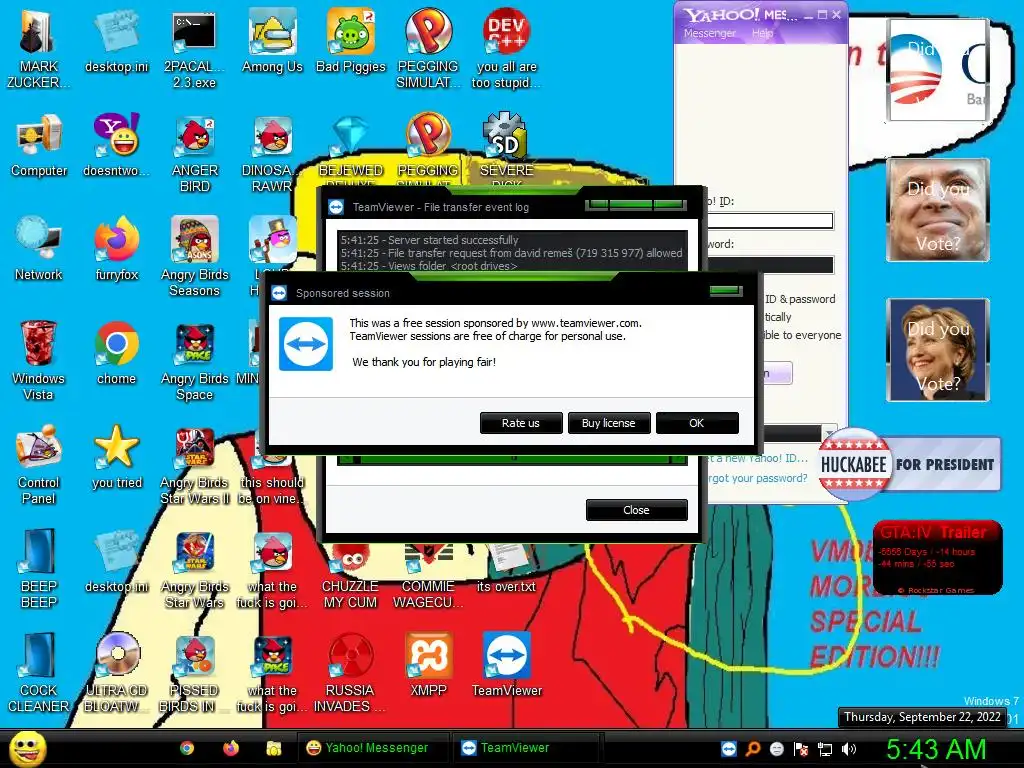
Task: Open 2PACAL 2.3.exe desktop icon
Action: pos(194,47)
